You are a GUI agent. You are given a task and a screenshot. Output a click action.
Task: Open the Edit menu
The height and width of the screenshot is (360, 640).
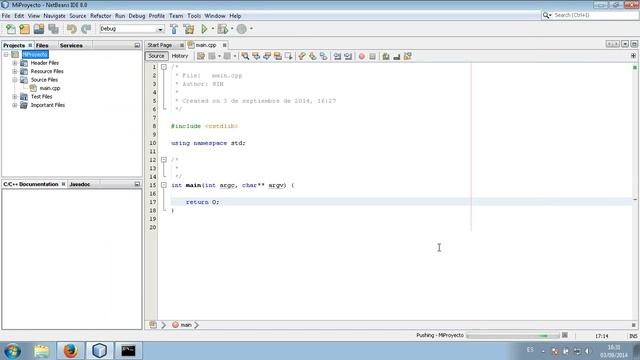pyautogui.click(x=19, y=16)
